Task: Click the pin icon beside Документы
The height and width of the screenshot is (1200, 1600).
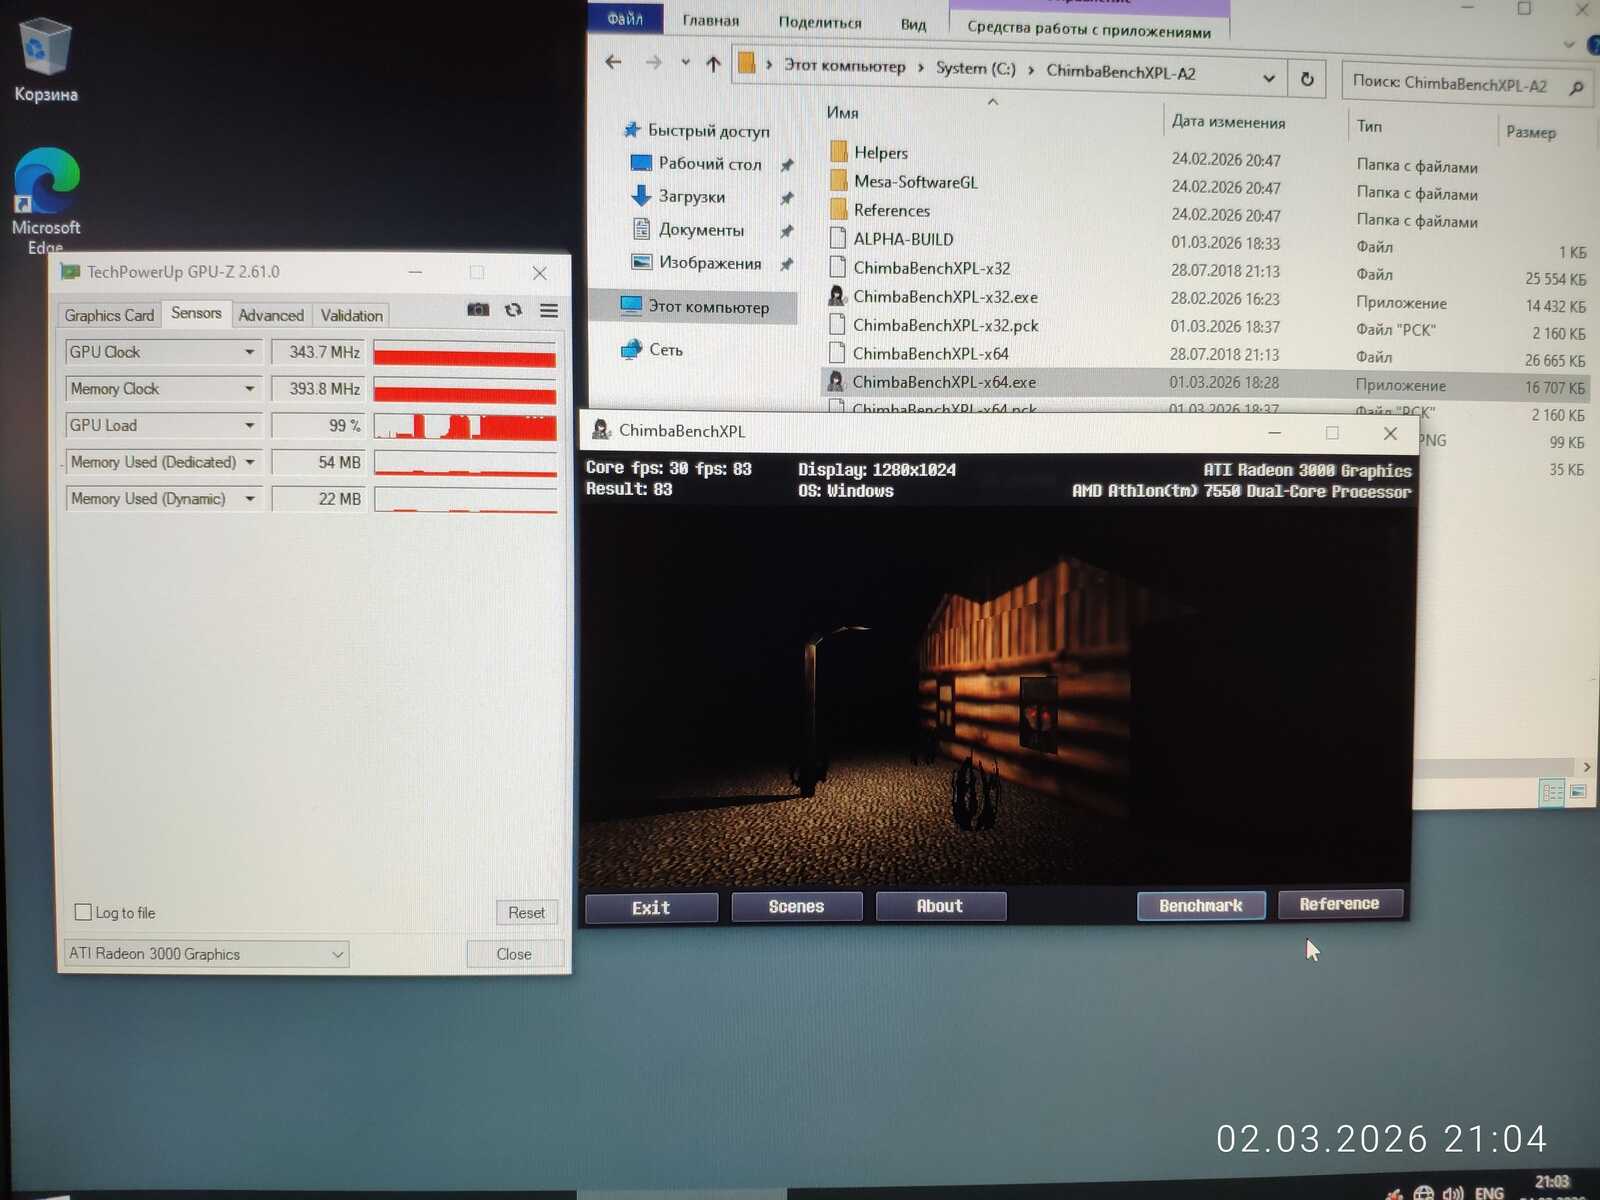Action: point(787,231)
